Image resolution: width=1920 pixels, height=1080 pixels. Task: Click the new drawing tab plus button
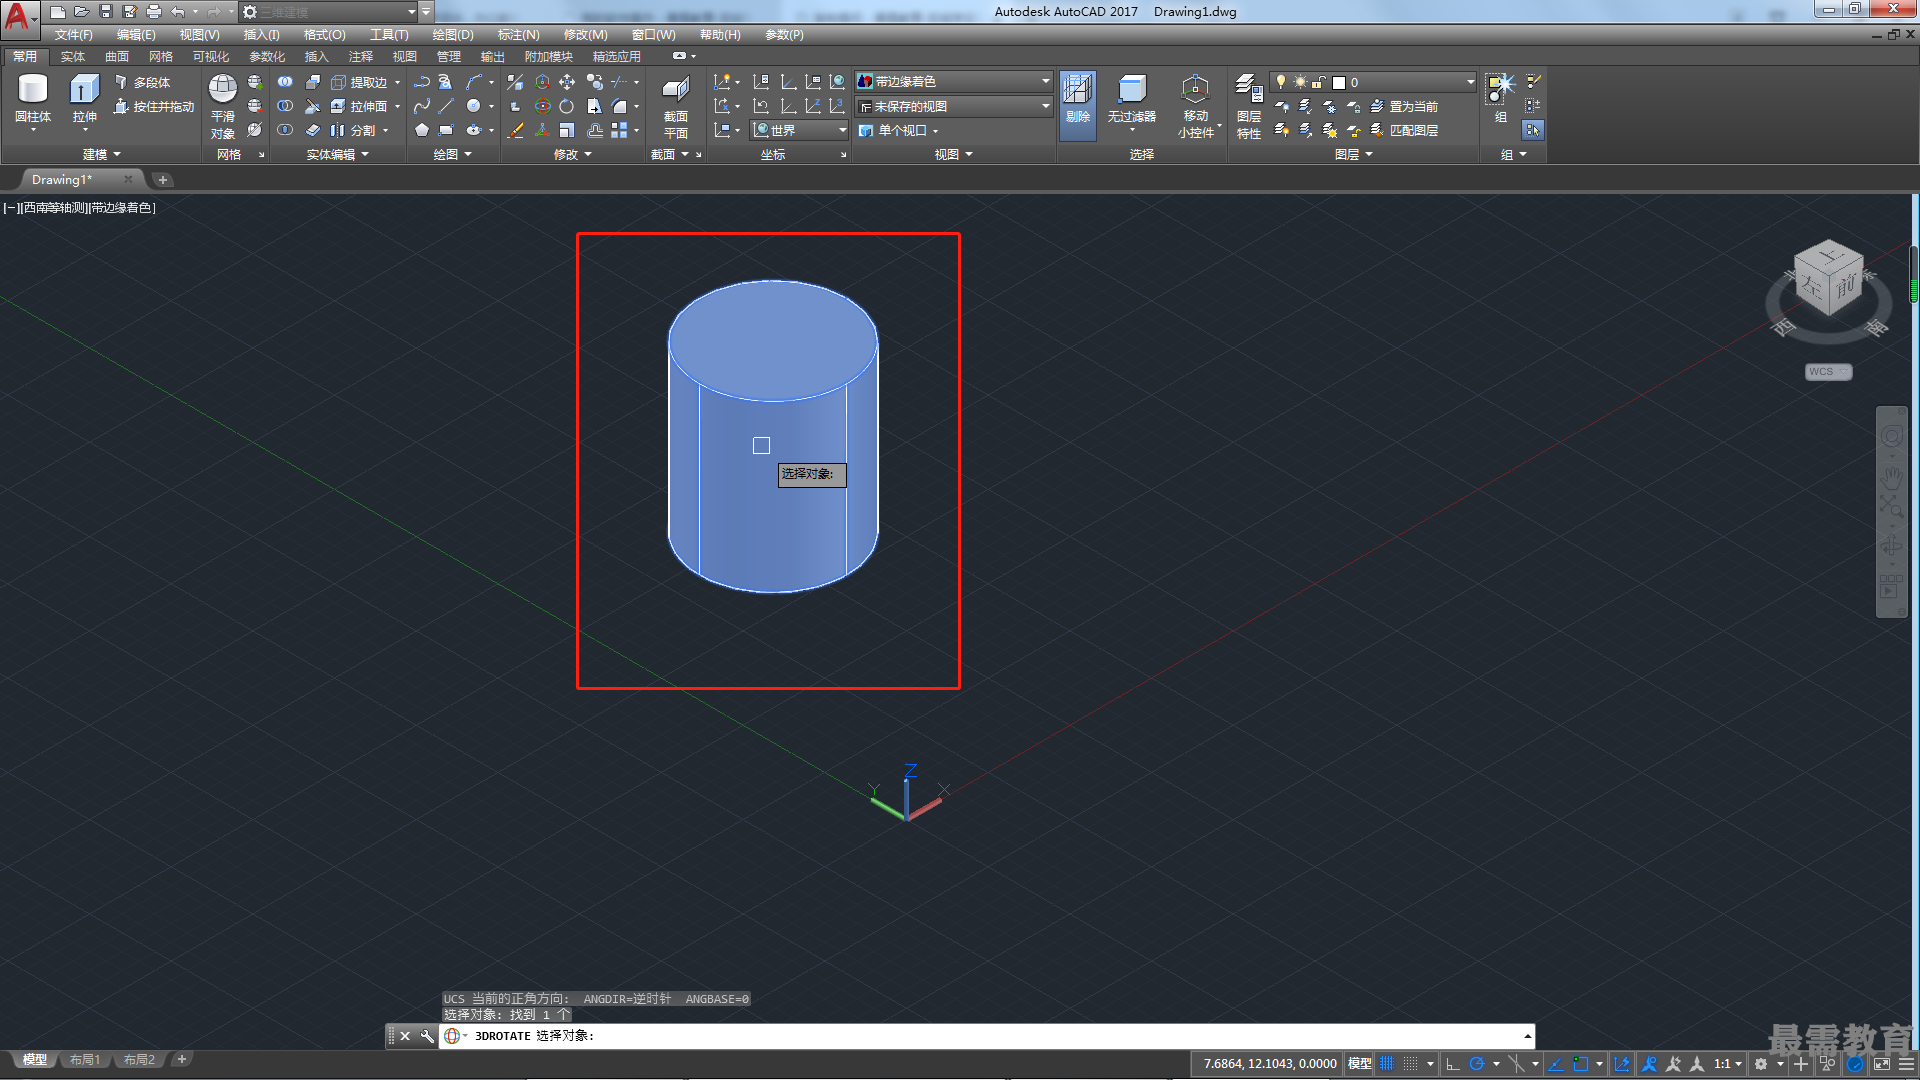pos(163,180)
